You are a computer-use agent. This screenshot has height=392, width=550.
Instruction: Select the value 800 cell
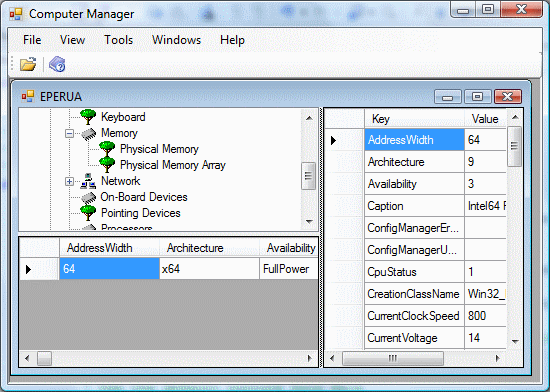(485, 316)
